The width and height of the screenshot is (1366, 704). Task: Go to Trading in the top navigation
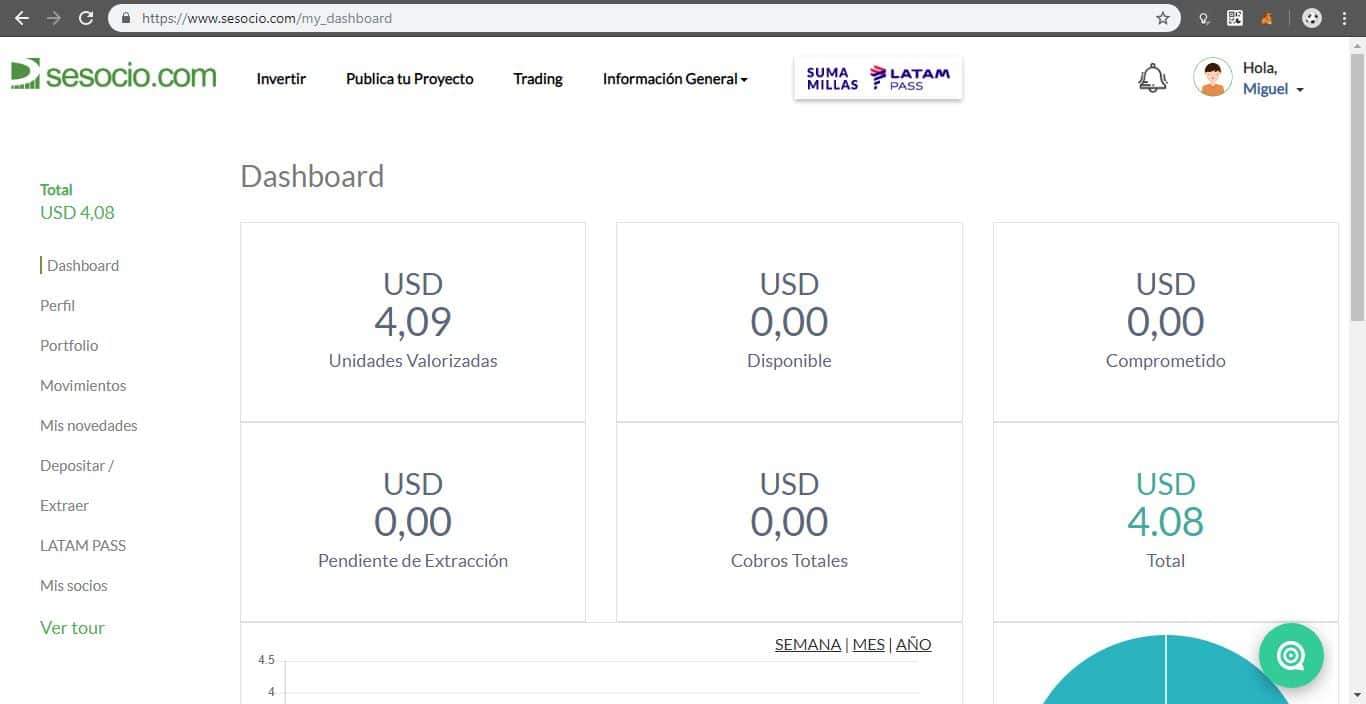538,79
